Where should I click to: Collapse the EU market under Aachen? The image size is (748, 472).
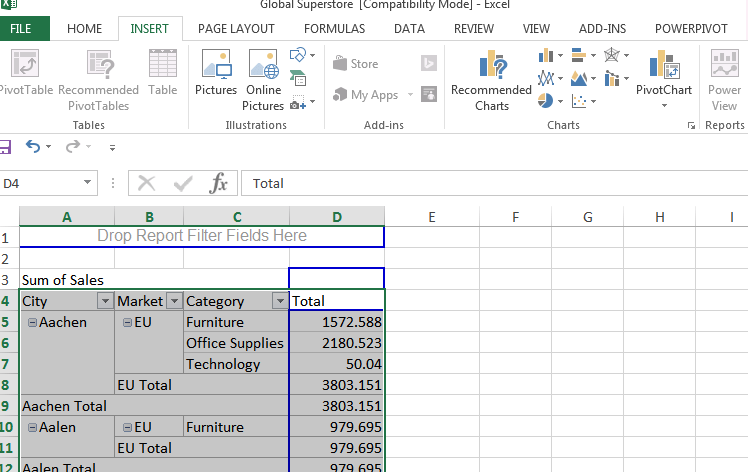click(127, 322)
